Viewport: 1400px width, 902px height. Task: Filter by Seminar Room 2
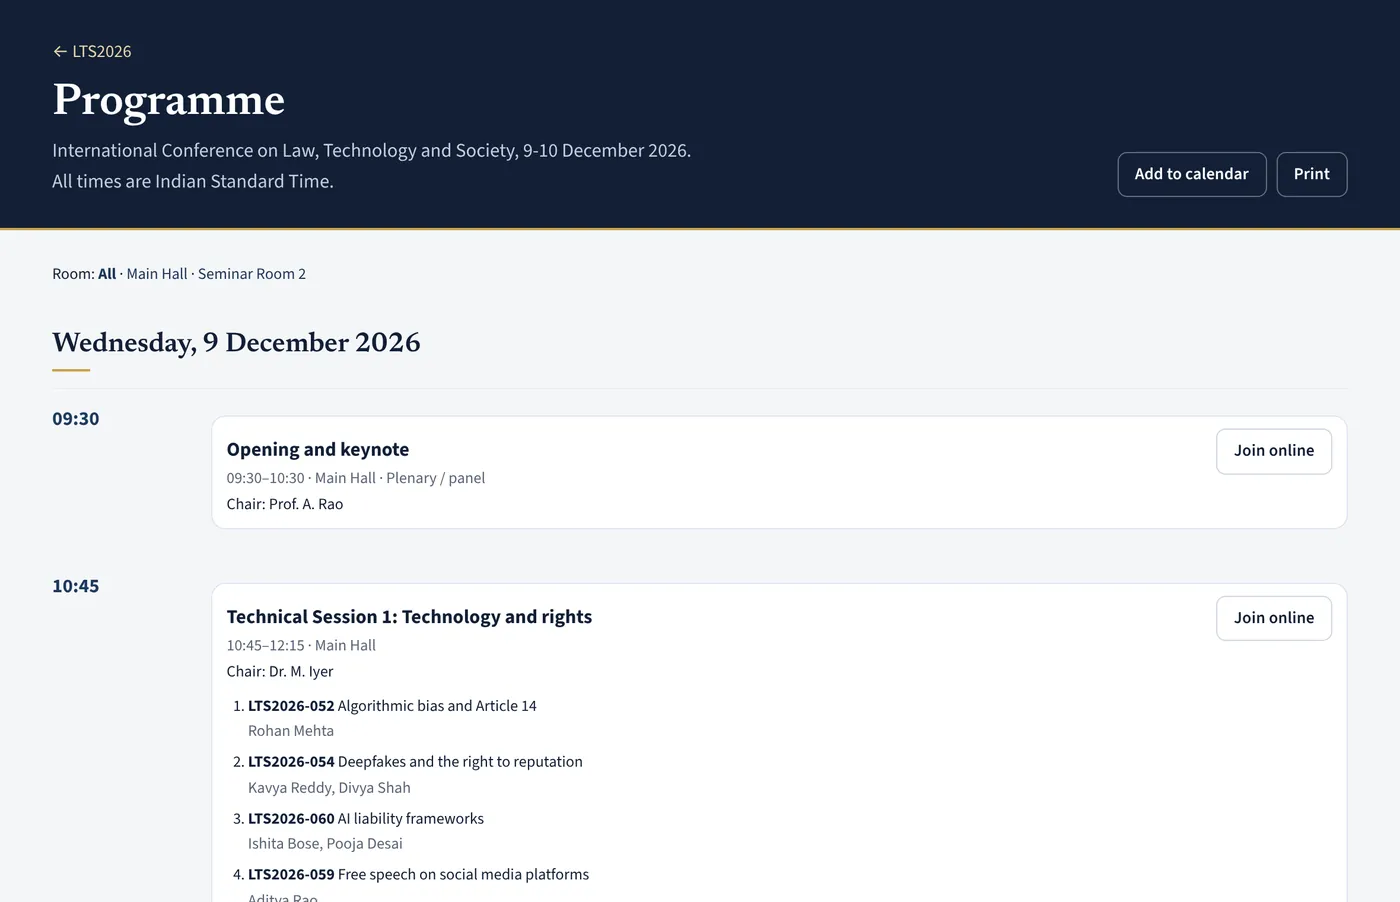click(x=252, y=274)
